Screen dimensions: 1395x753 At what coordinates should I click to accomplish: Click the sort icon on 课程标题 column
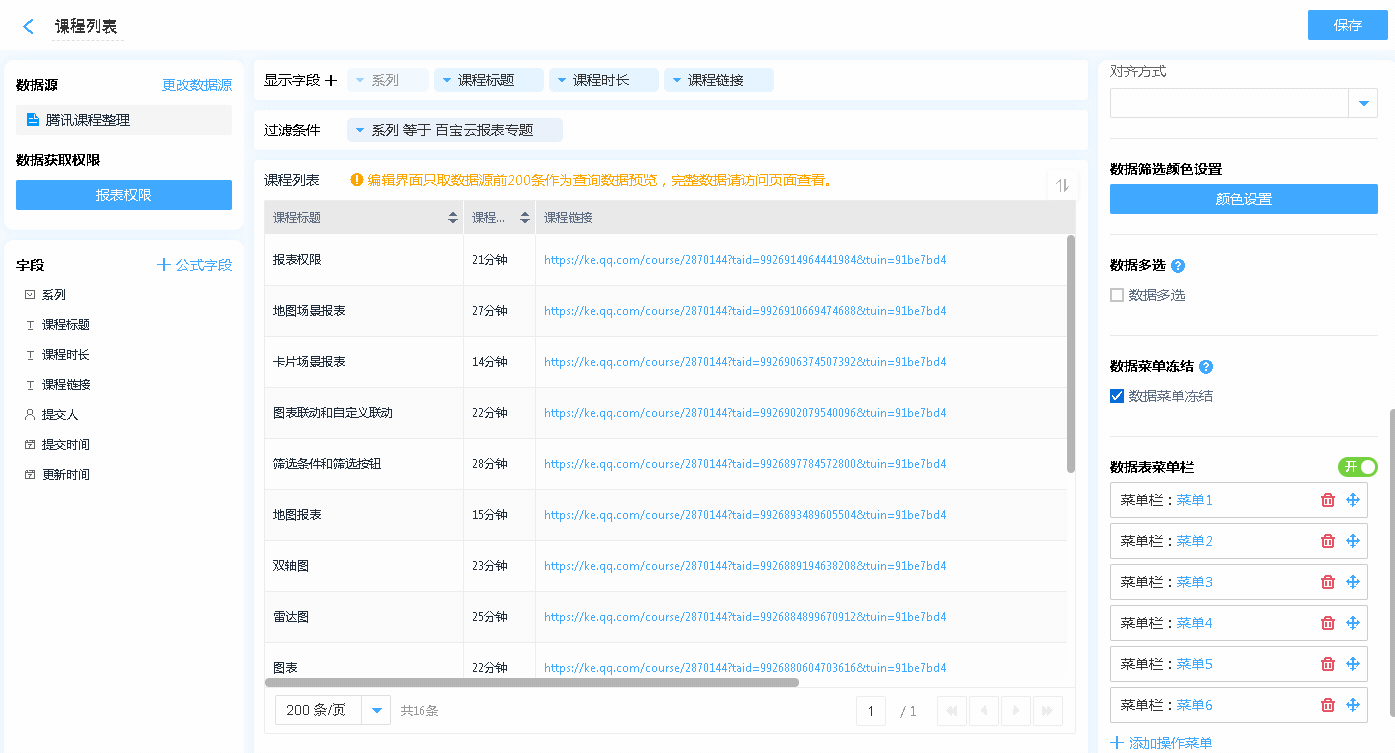(452, 217)
